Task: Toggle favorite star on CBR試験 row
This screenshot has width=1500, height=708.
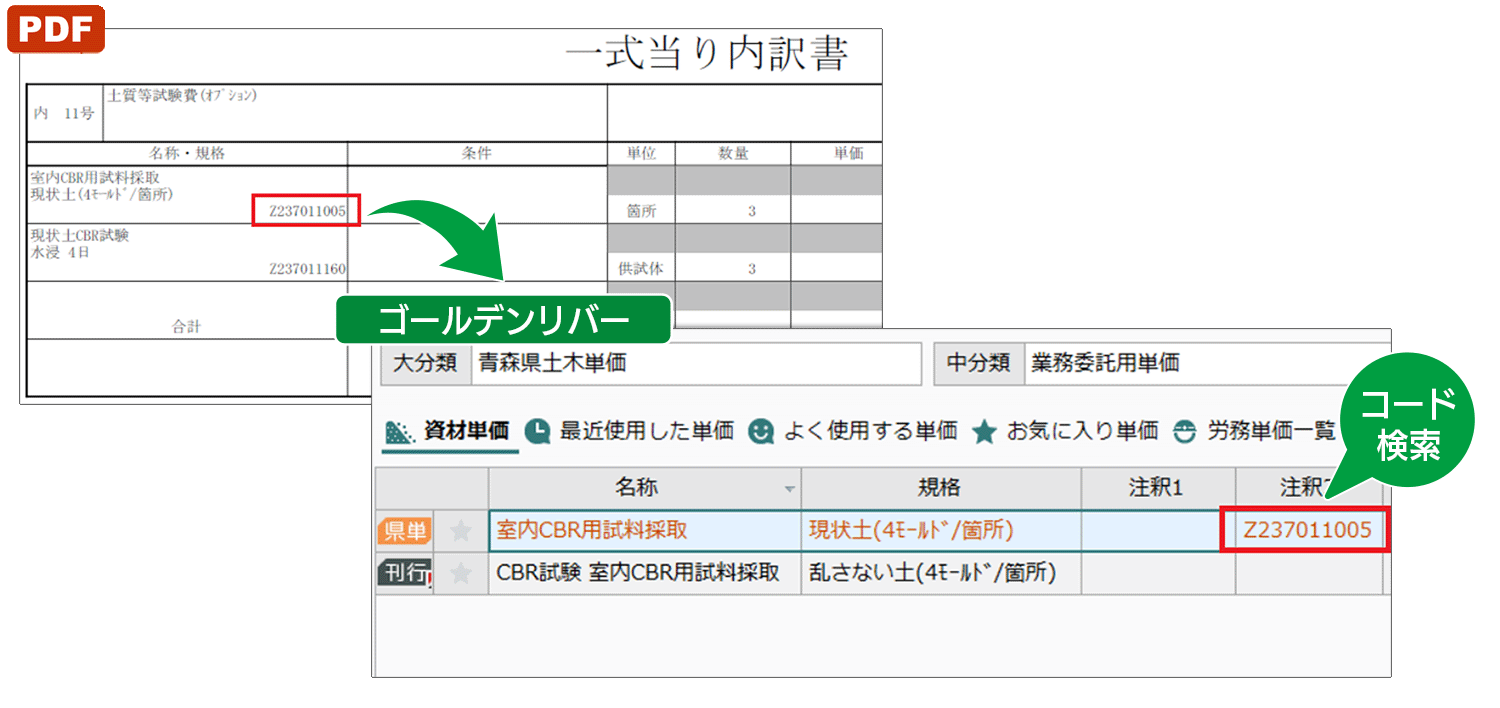Action: tap(461, 573)
